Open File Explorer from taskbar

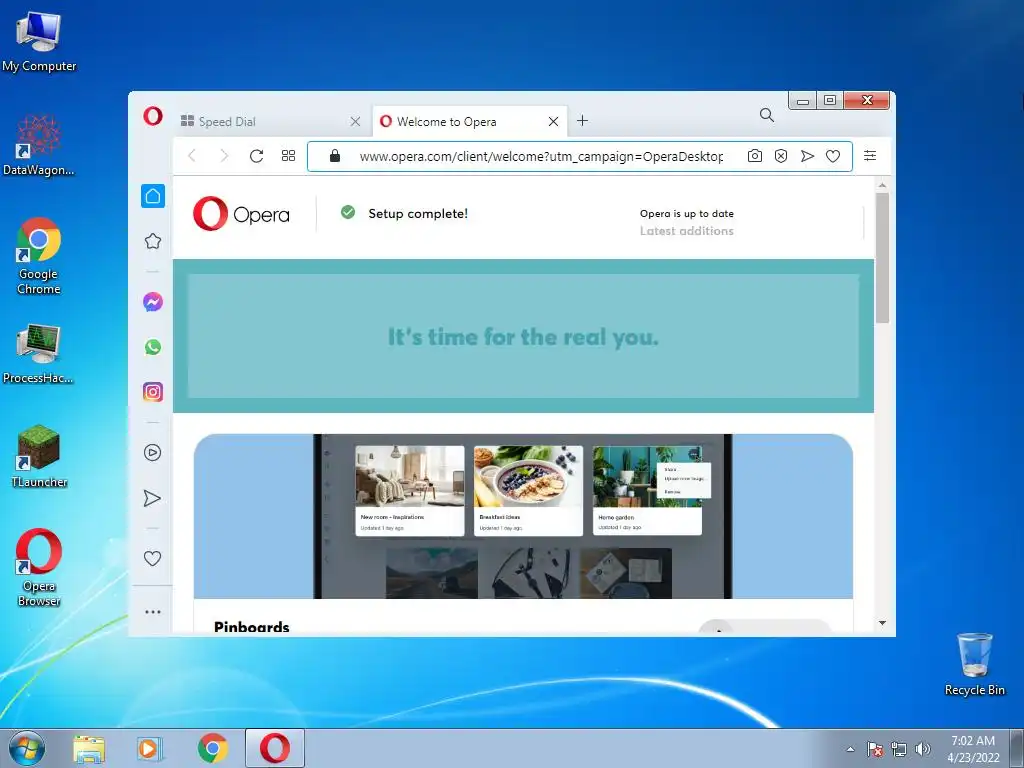pyautogui.click(x=89, y=748)
